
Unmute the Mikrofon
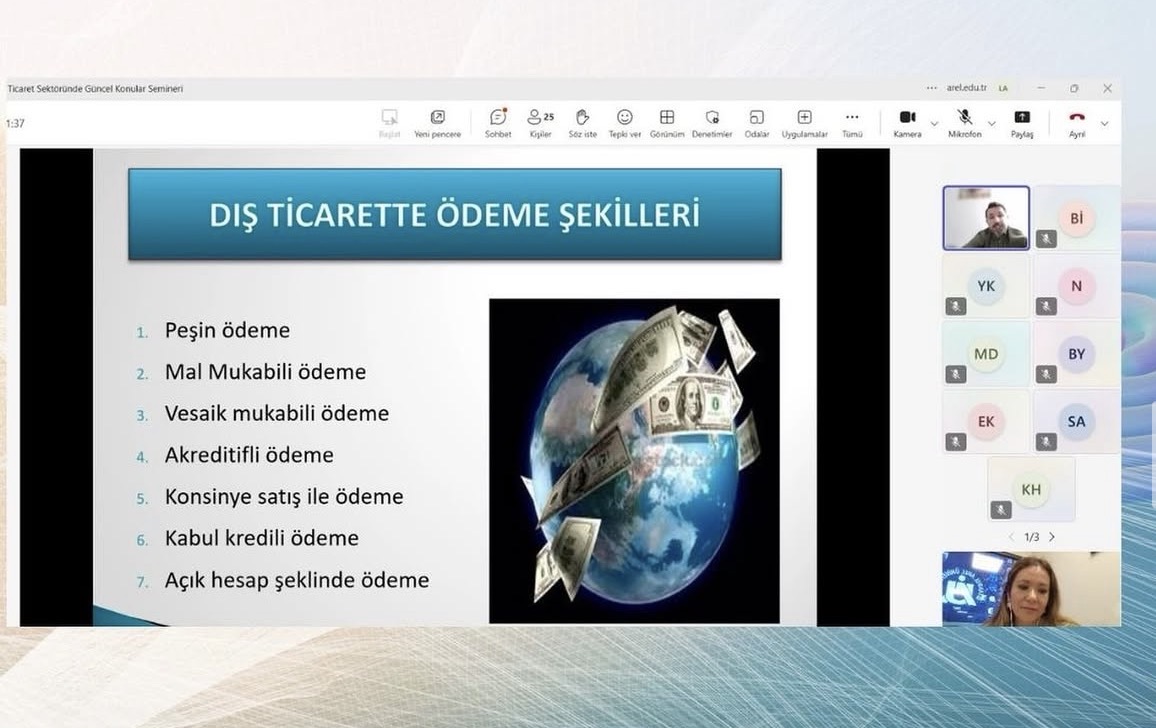pos(964,122)
